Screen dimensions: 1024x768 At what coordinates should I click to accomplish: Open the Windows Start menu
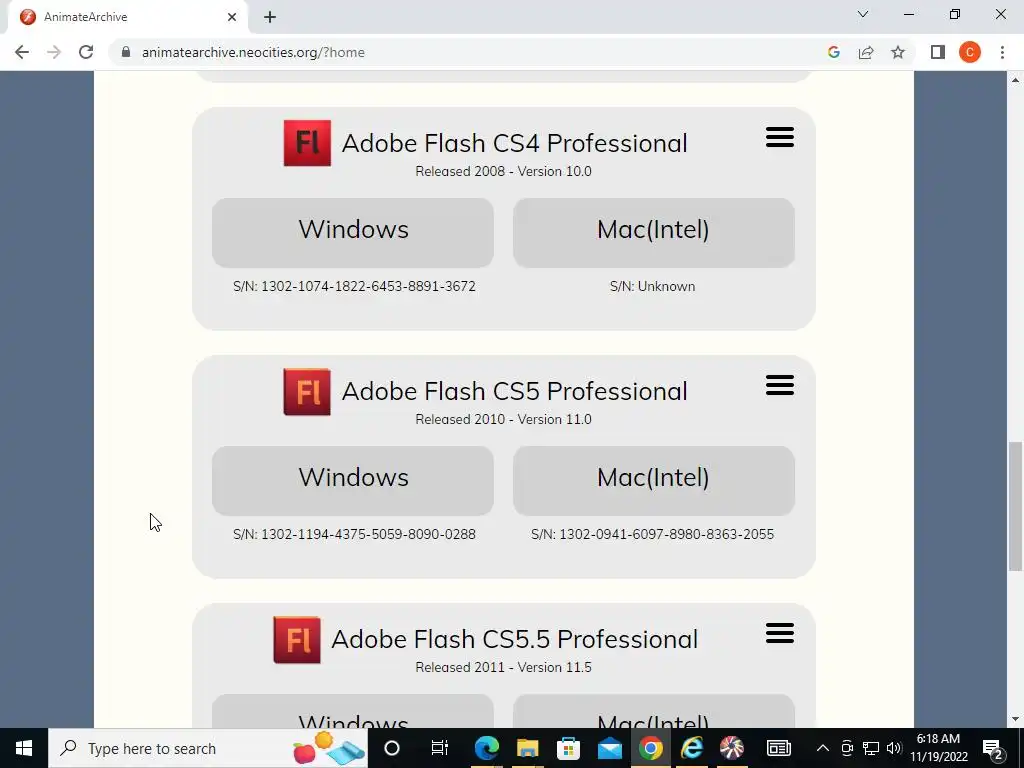tap(24, 748)
